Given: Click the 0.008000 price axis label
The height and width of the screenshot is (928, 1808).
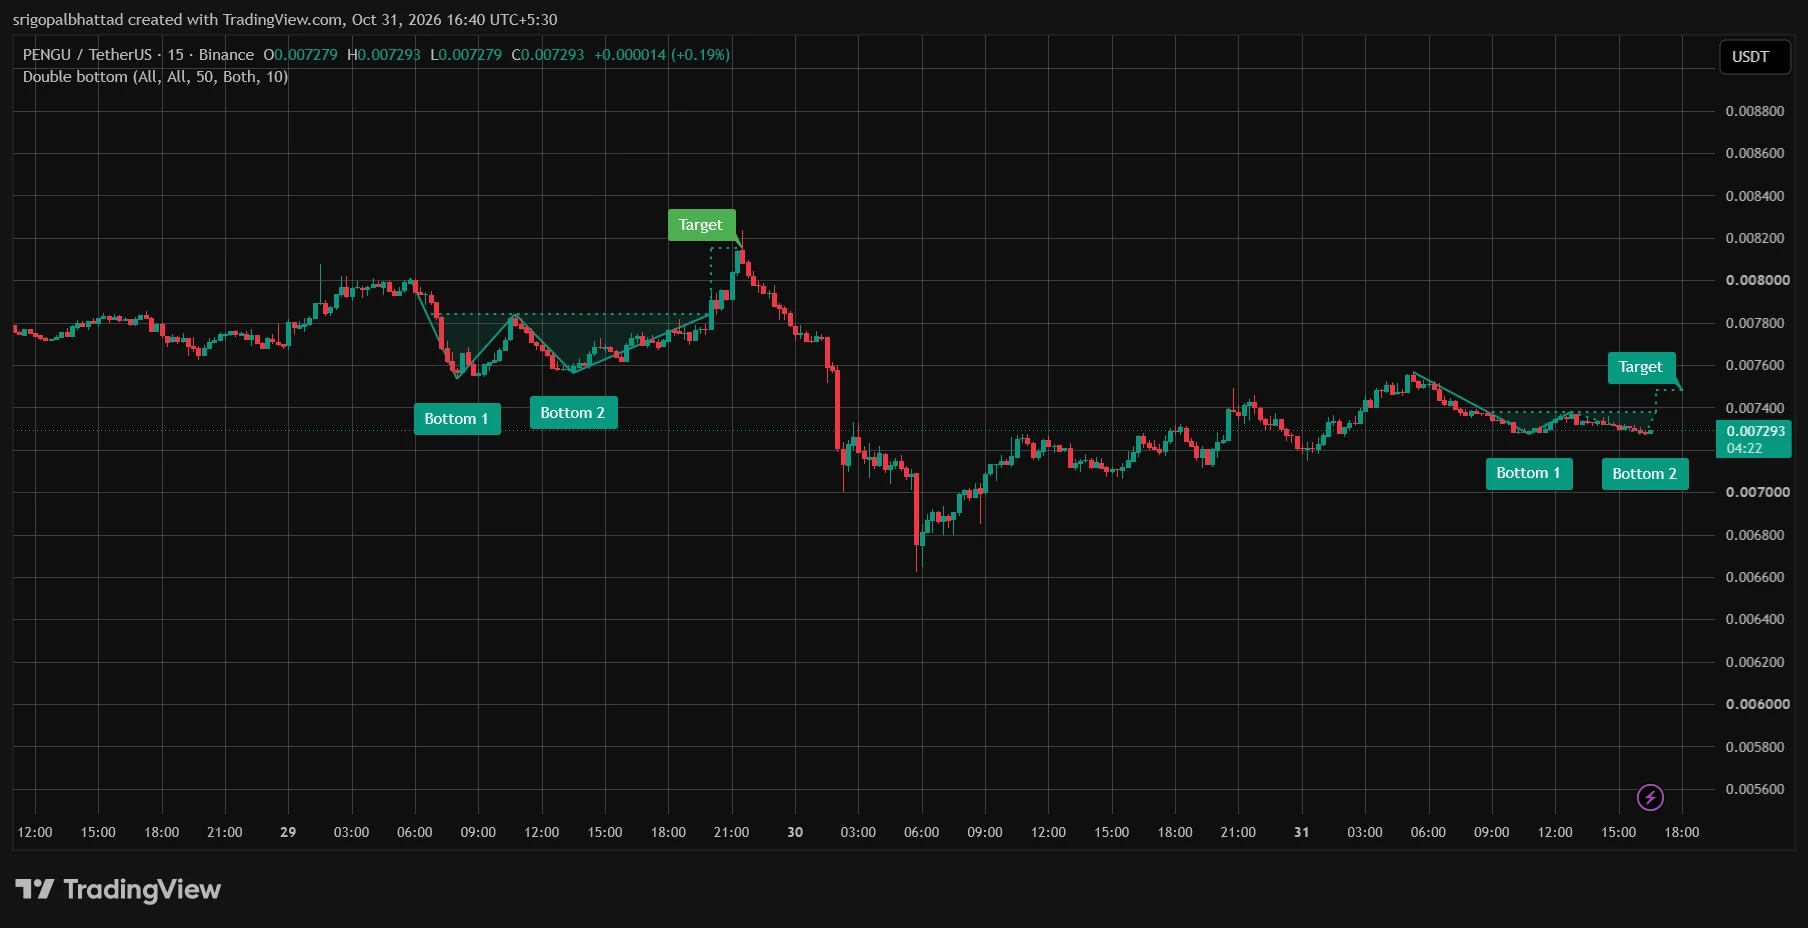Looking at the screenshot, I should coord(1758,280).
